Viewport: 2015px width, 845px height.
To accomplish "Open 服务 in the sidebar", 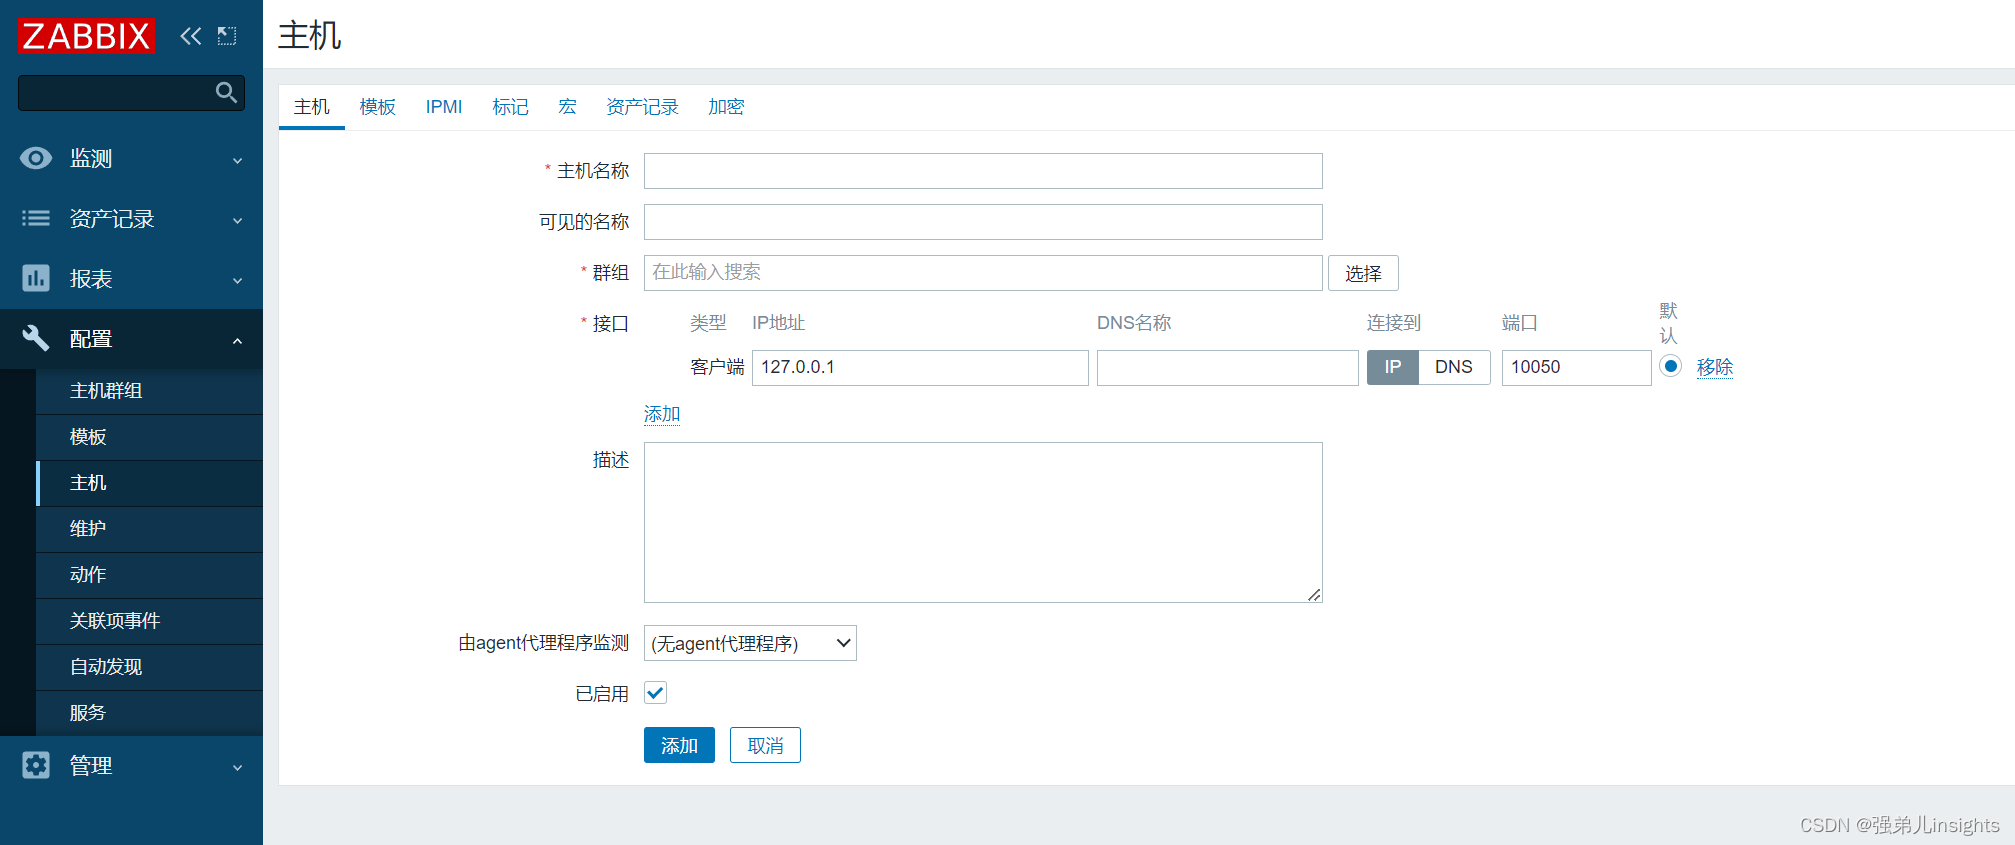I will click(150, 713).
